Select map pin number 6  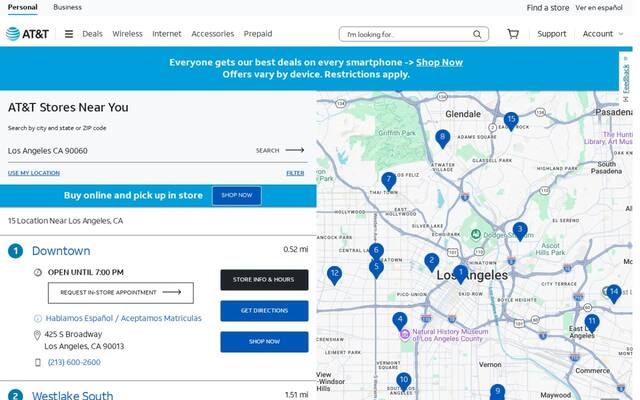click(x=376, y=251)
